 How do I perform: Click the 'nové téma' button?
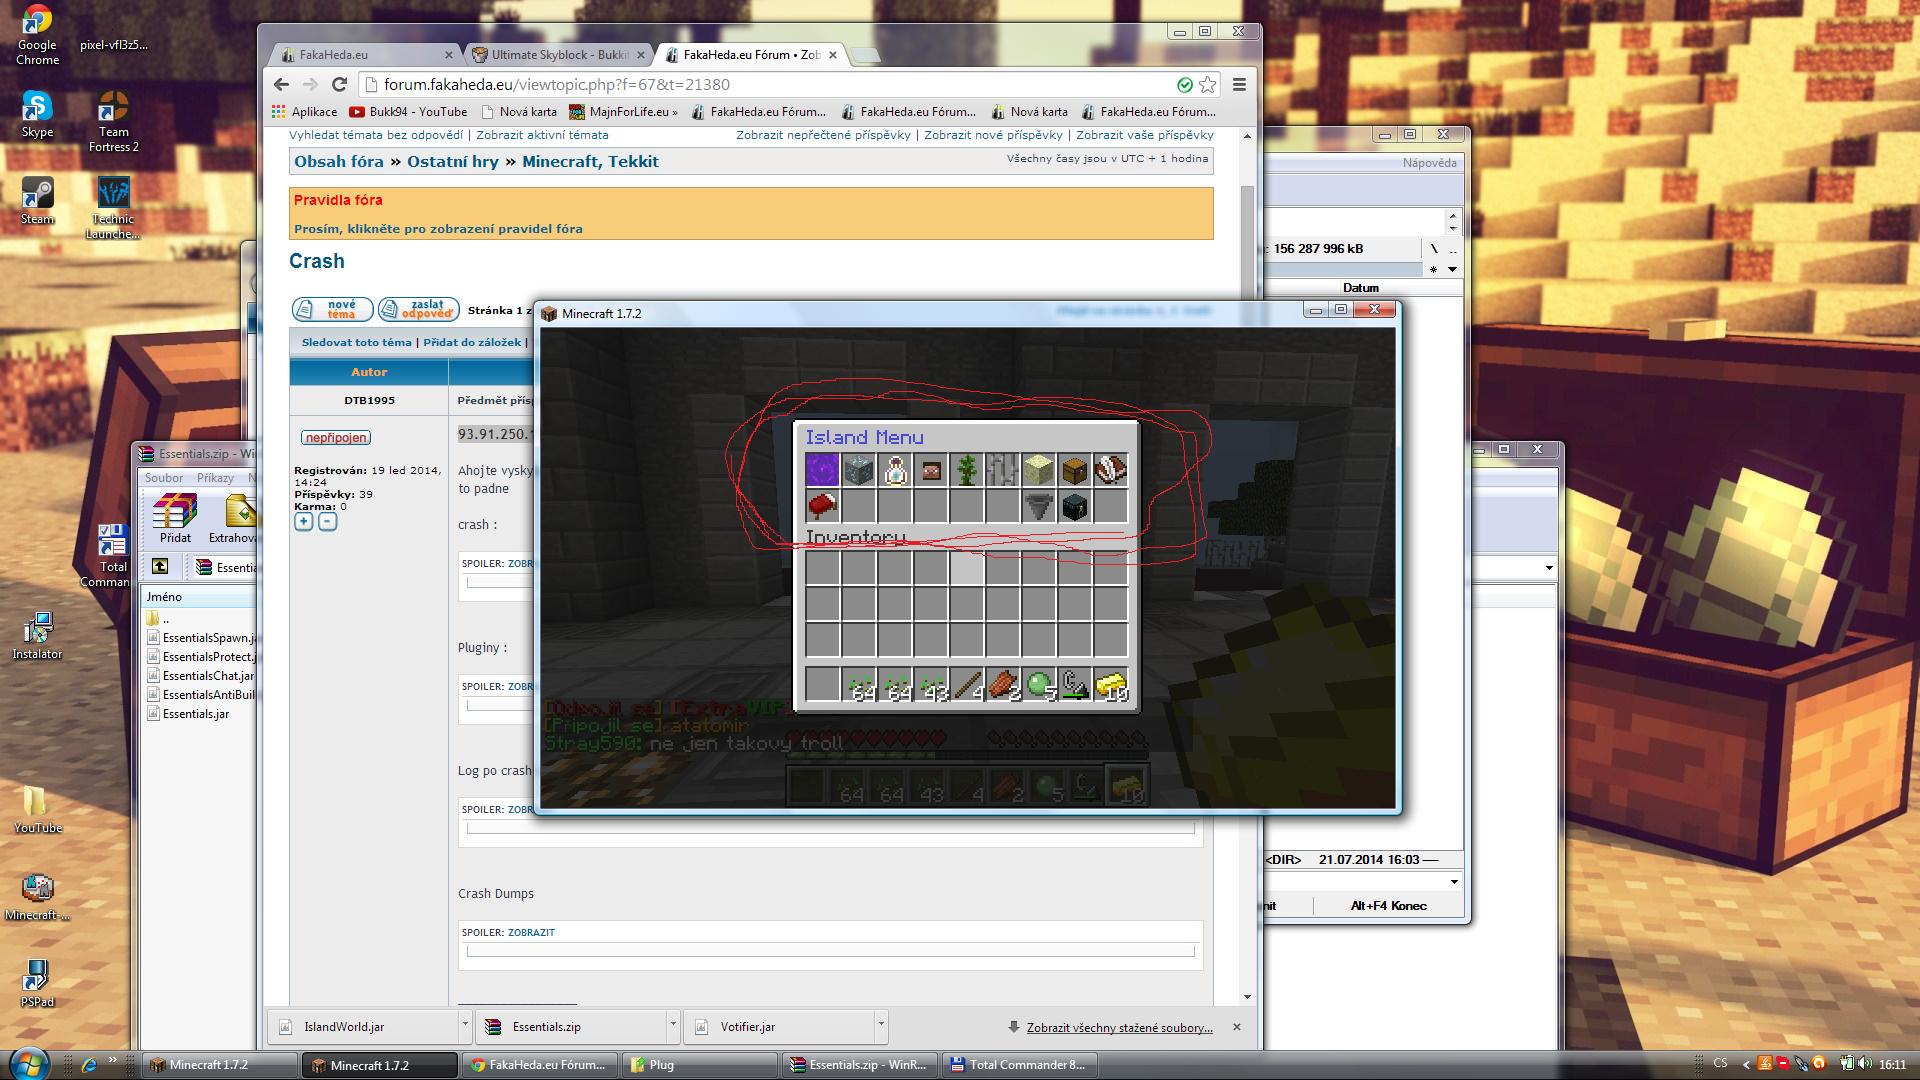click(333, 310)
